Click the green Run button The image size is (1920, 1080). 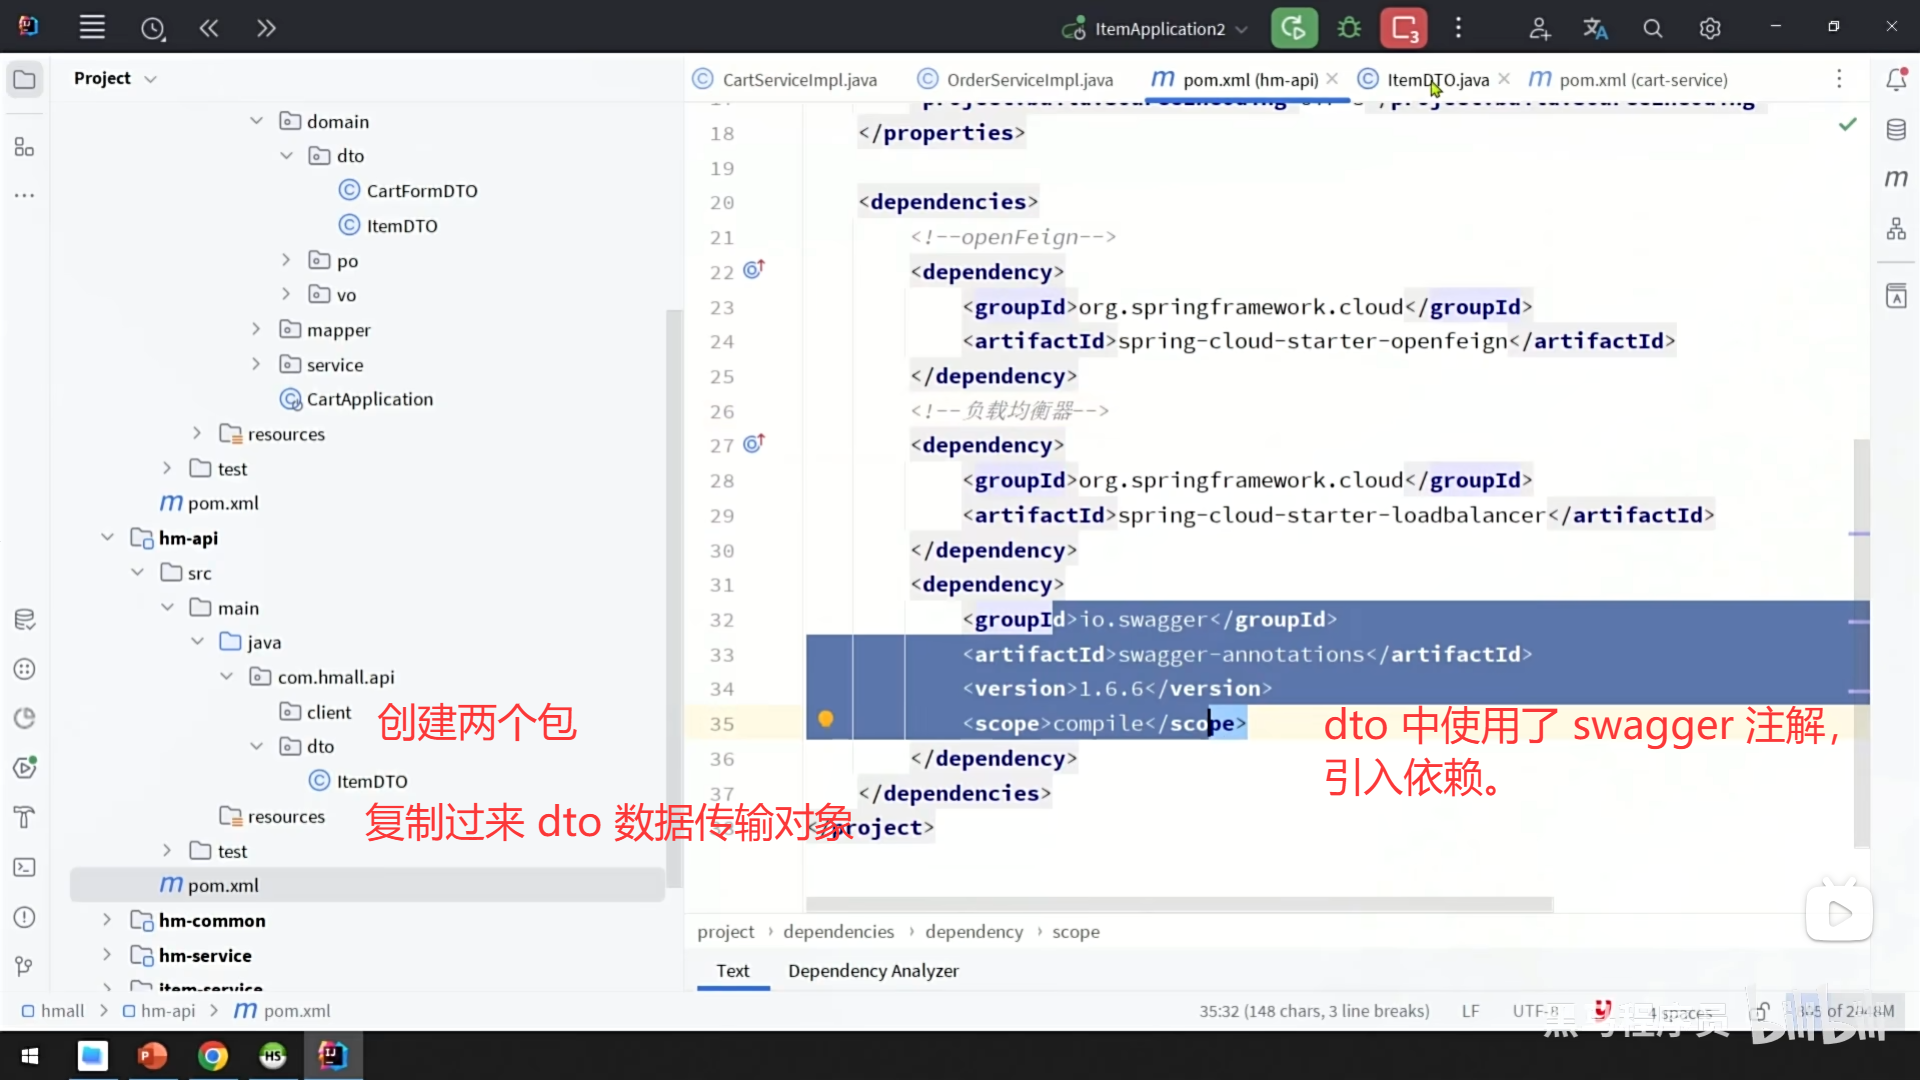pos(1293,28)
